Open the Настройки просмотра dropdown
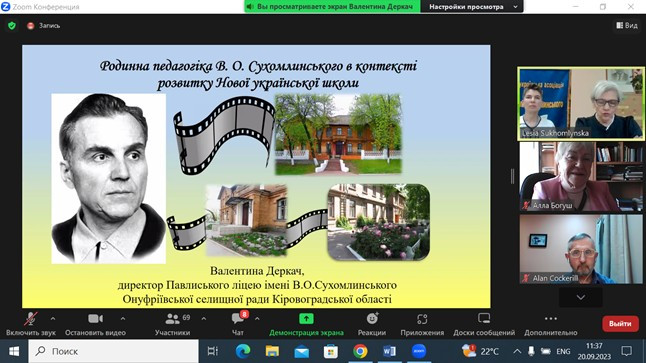Screen dimensions: 646x363 [472, 7]
